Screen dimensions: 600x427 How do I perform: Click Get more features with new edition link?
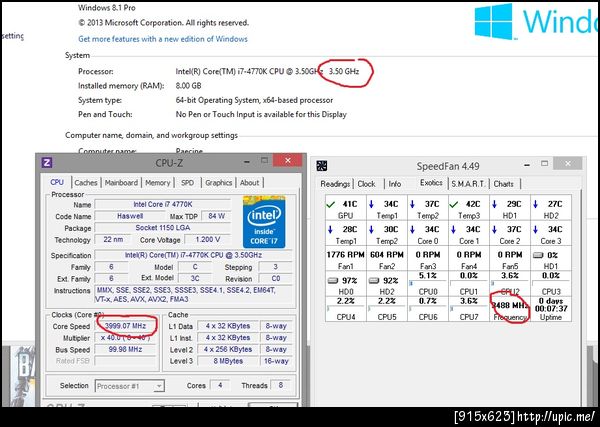pos(163,39)
